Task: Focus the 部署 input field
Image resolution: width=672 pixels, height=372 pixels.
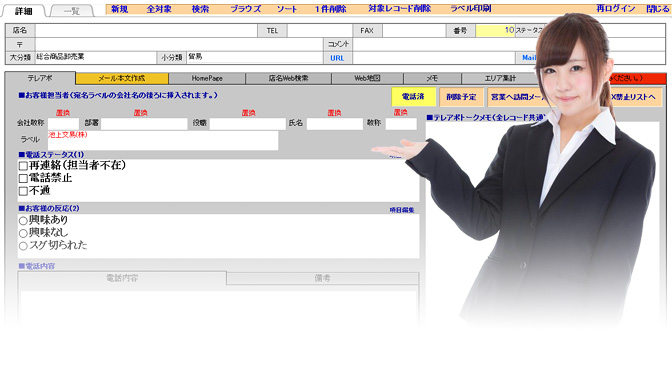Action: tap(144, 123)
